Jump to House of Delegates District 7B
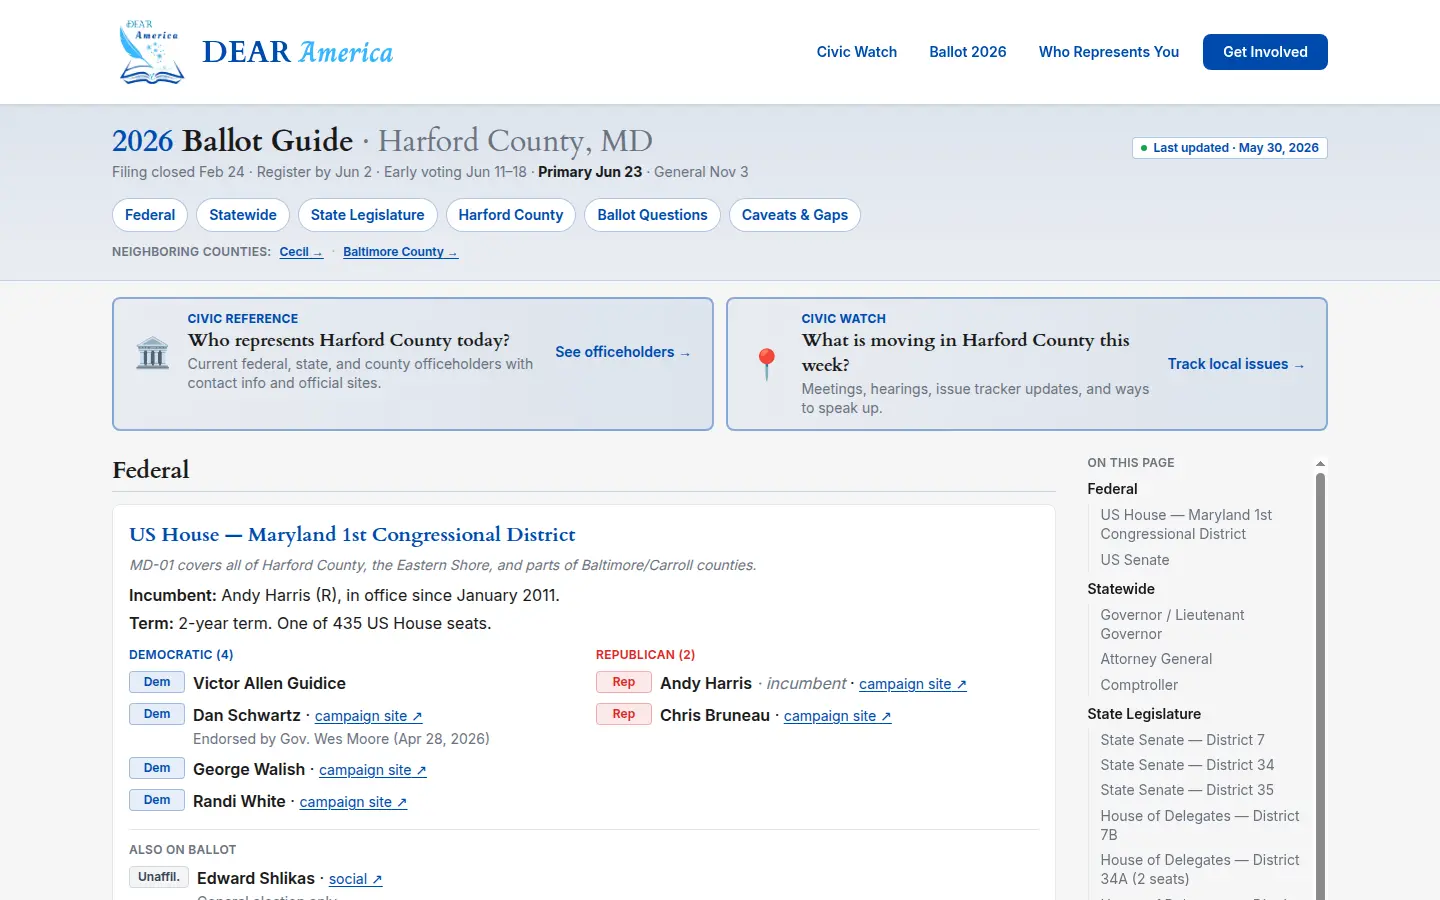The height and width of the screenshot is (900, 1440). pos(1200,825)
